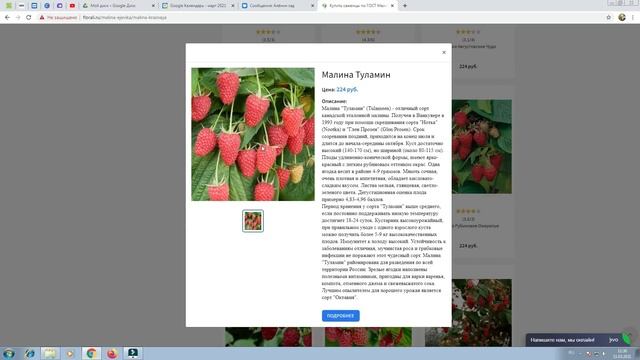Screen dimensions: 640x360
Task: Click the network icon in the system tray
Action: coord(596,353)
